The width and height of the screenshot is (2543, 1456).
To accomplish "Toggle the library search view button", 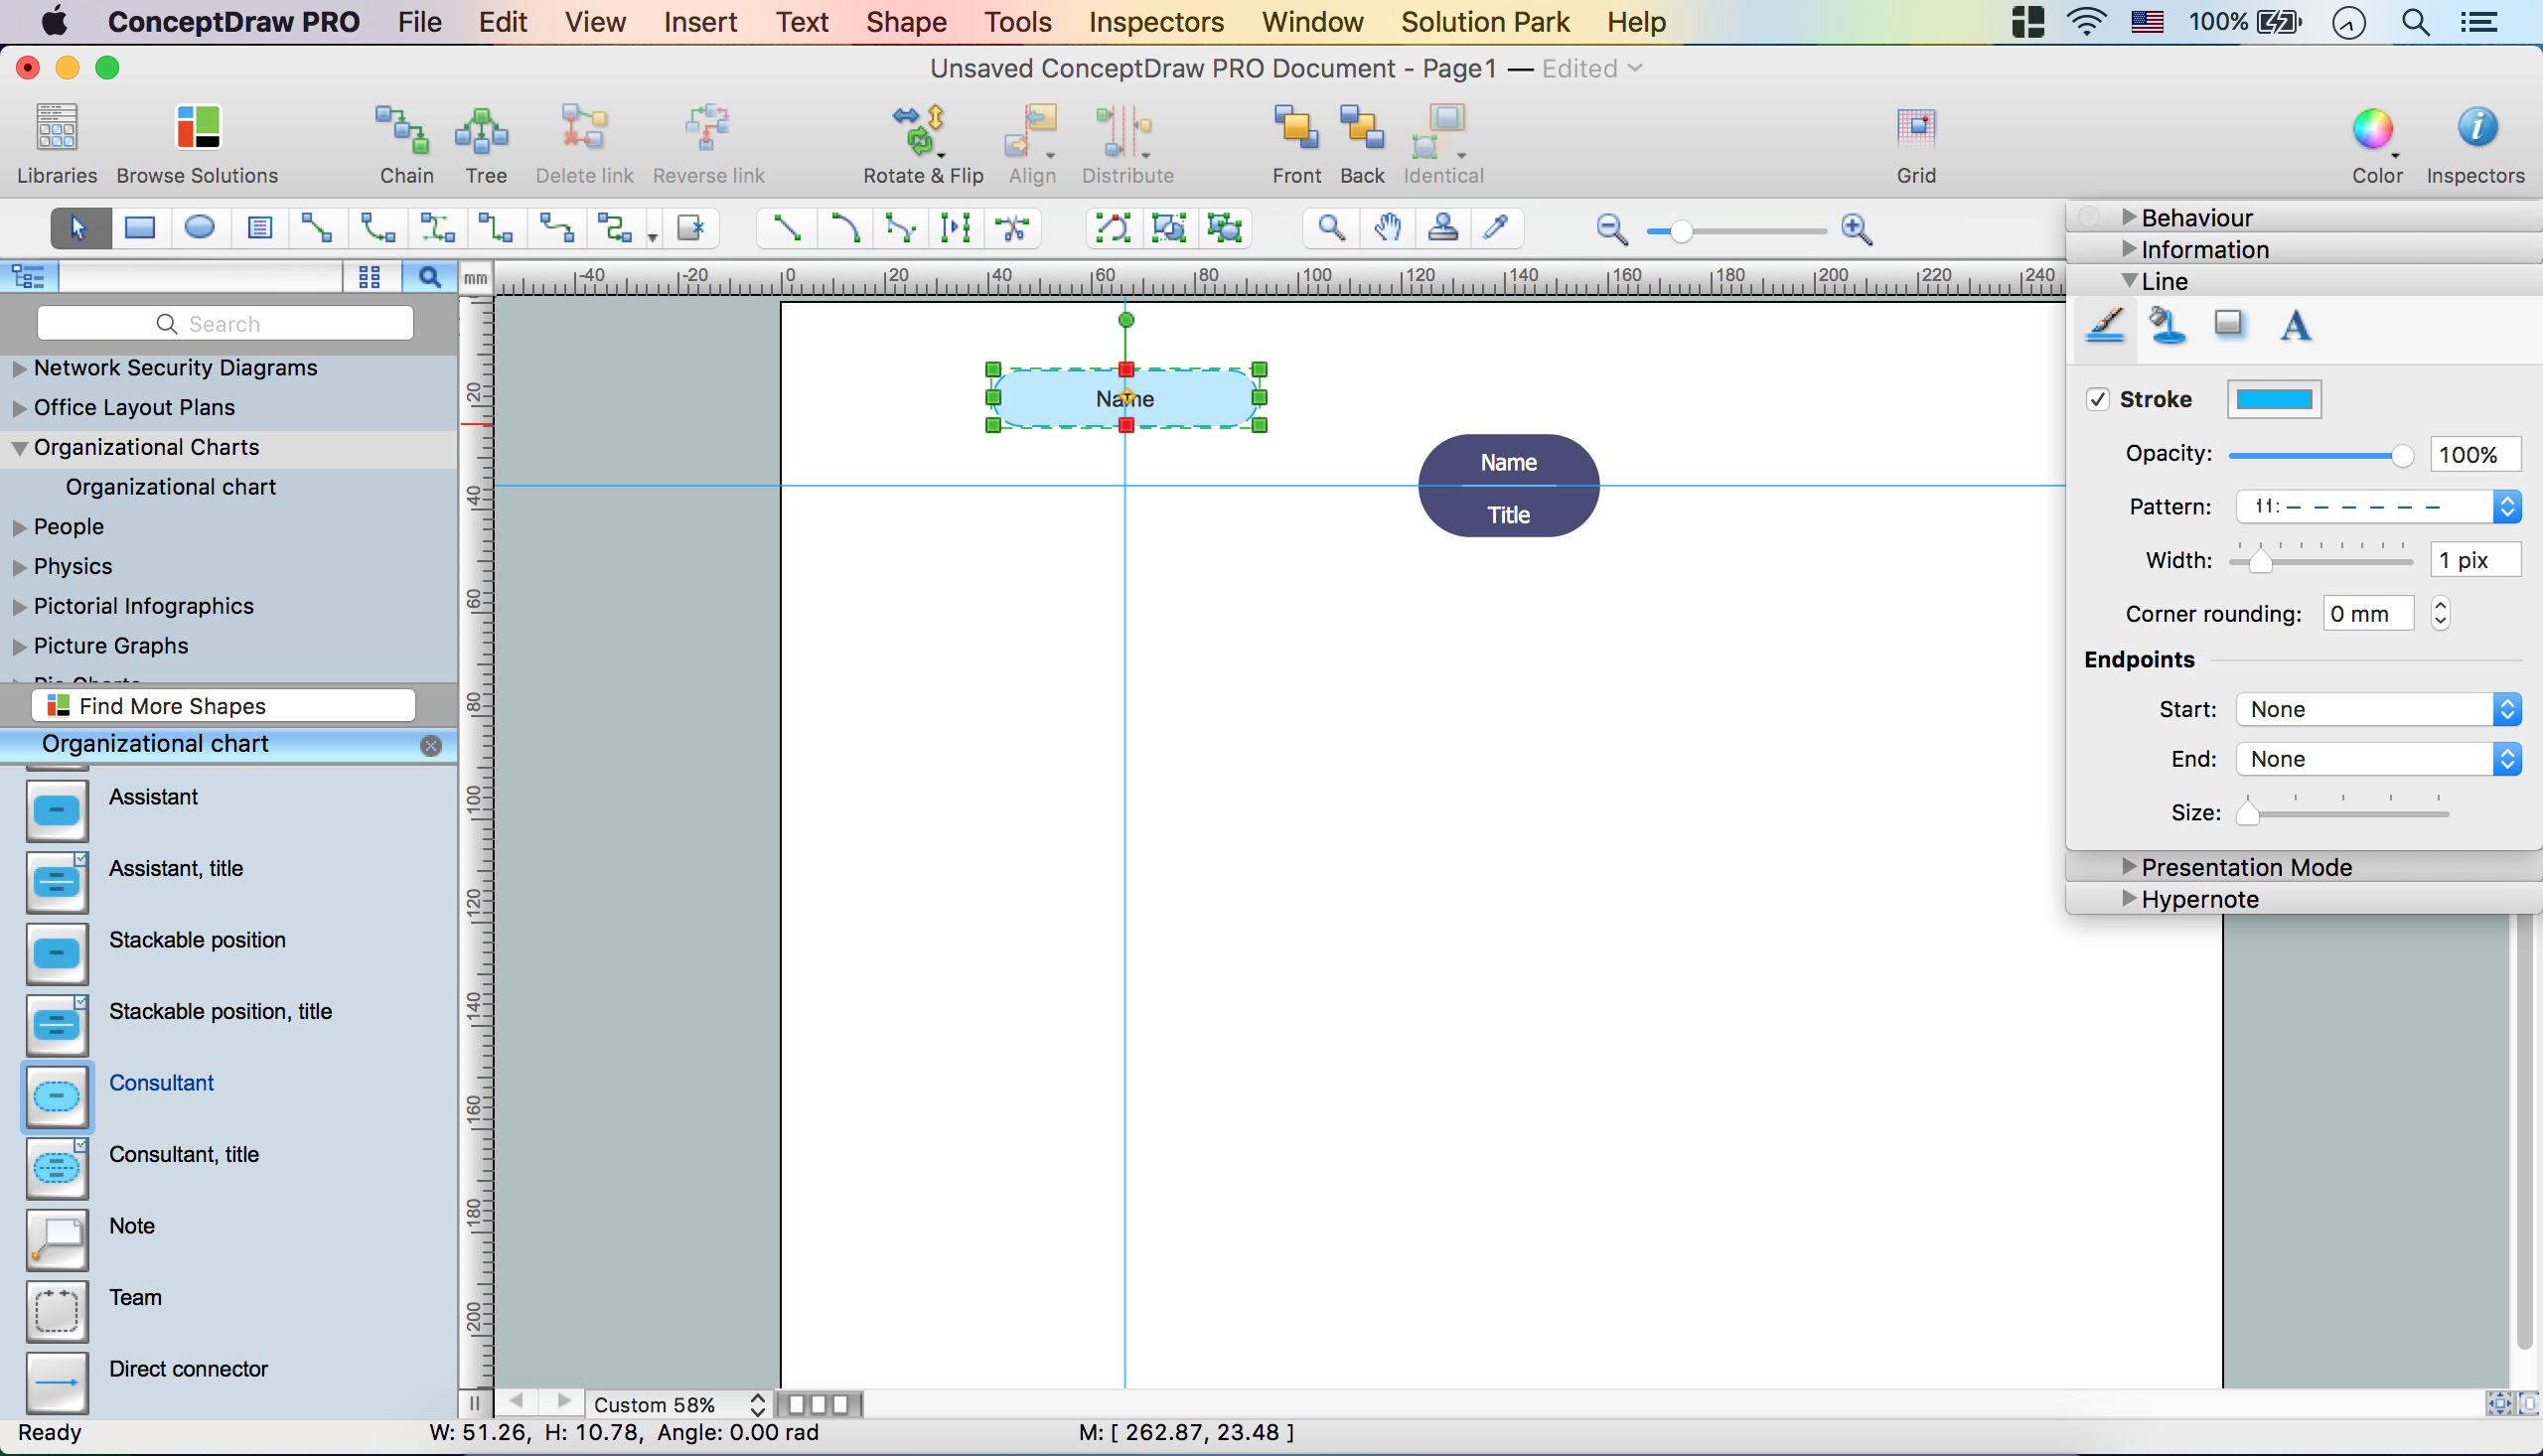I will click(x=429, y=277).
